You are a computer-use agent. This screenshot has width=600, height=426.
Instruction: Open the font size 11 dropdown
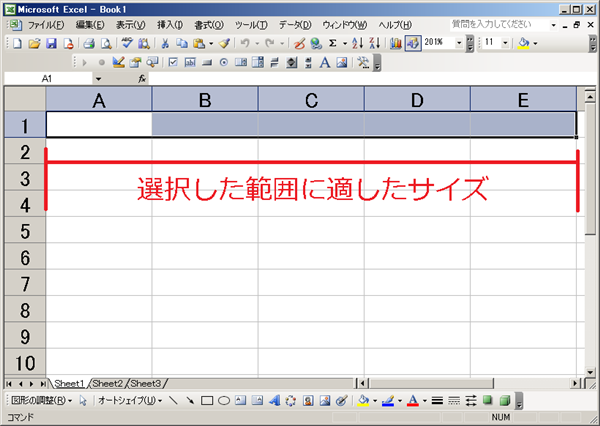[x=505, y=43]
